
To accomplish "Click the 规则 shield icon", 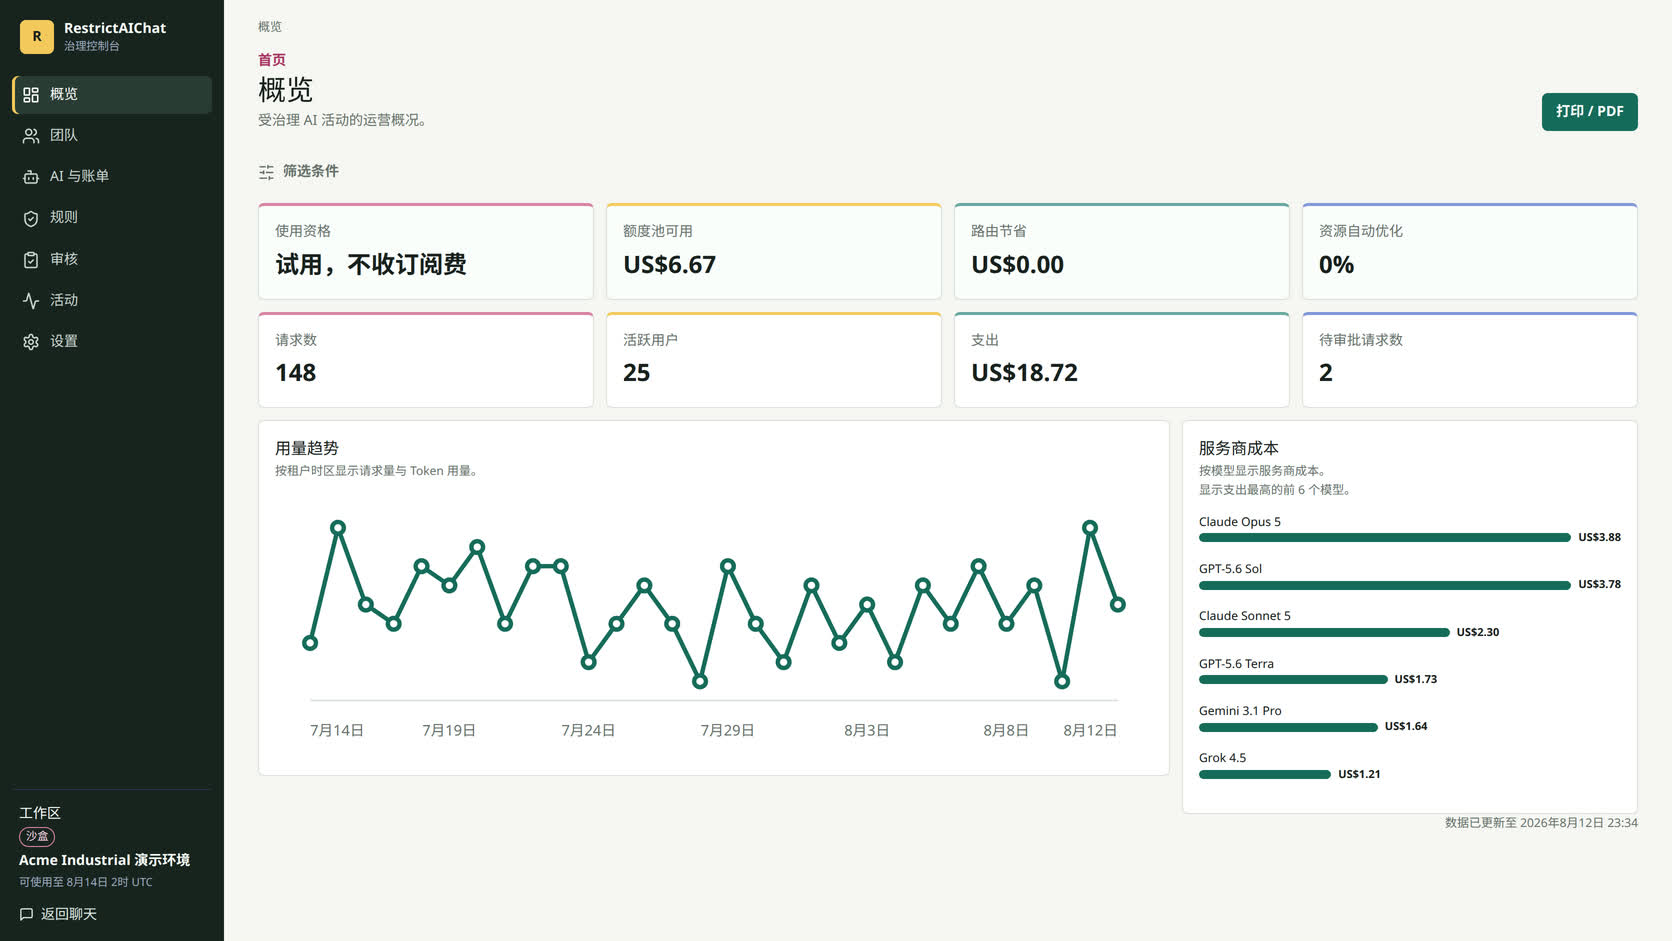I will click(31, 218).
